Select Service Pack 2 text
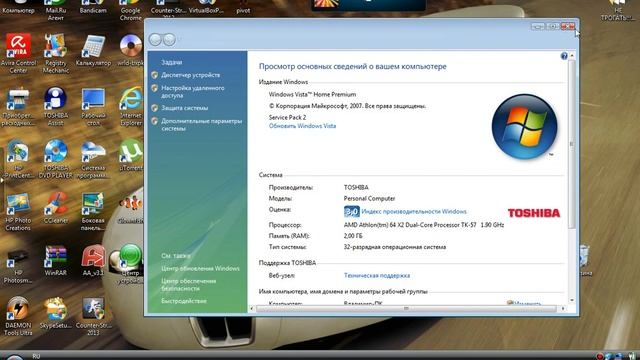This screenshot has width=640, height=360. pos(287,117)
